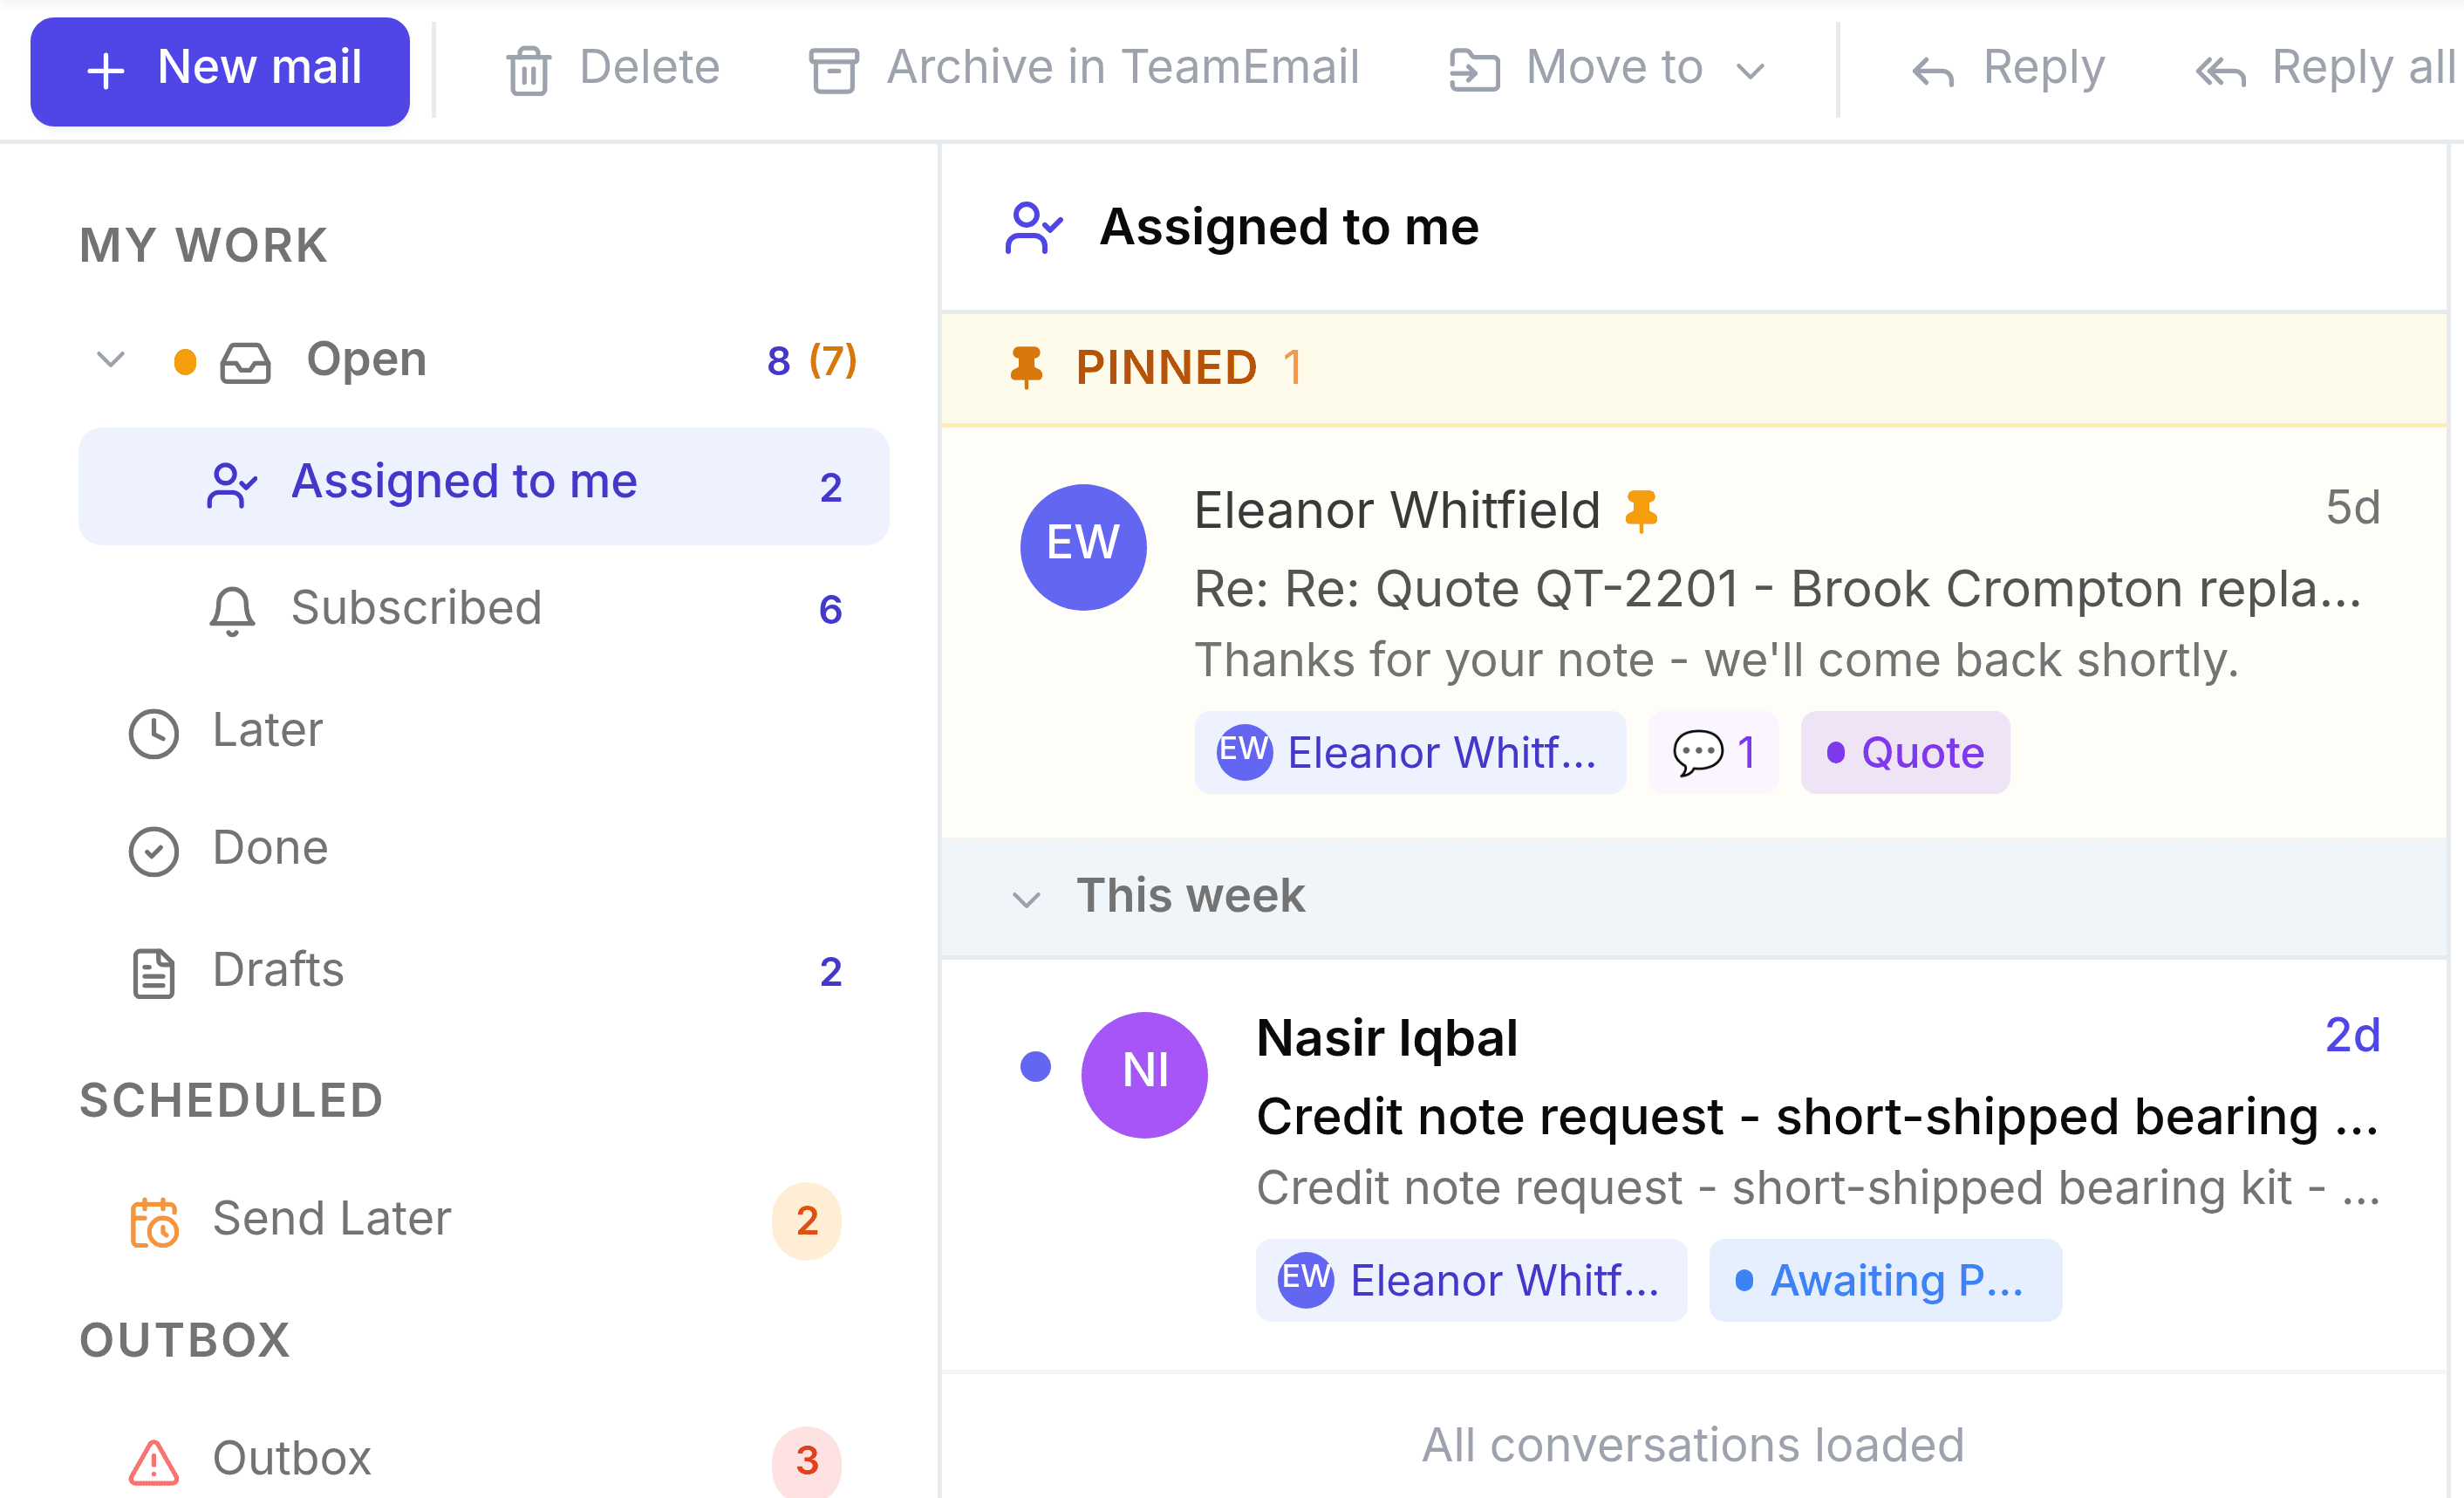Click the Archive in TeamEmail box icon
The height and width of the screenshot is (1498, 2464).
tap(833, 71)
